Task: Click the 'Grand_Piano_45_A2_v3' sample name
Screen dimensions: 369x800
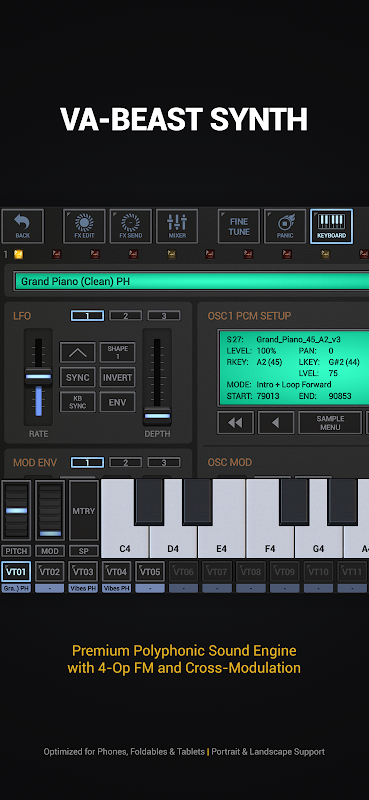Action: pyautogui.click(x=299, y=339)
